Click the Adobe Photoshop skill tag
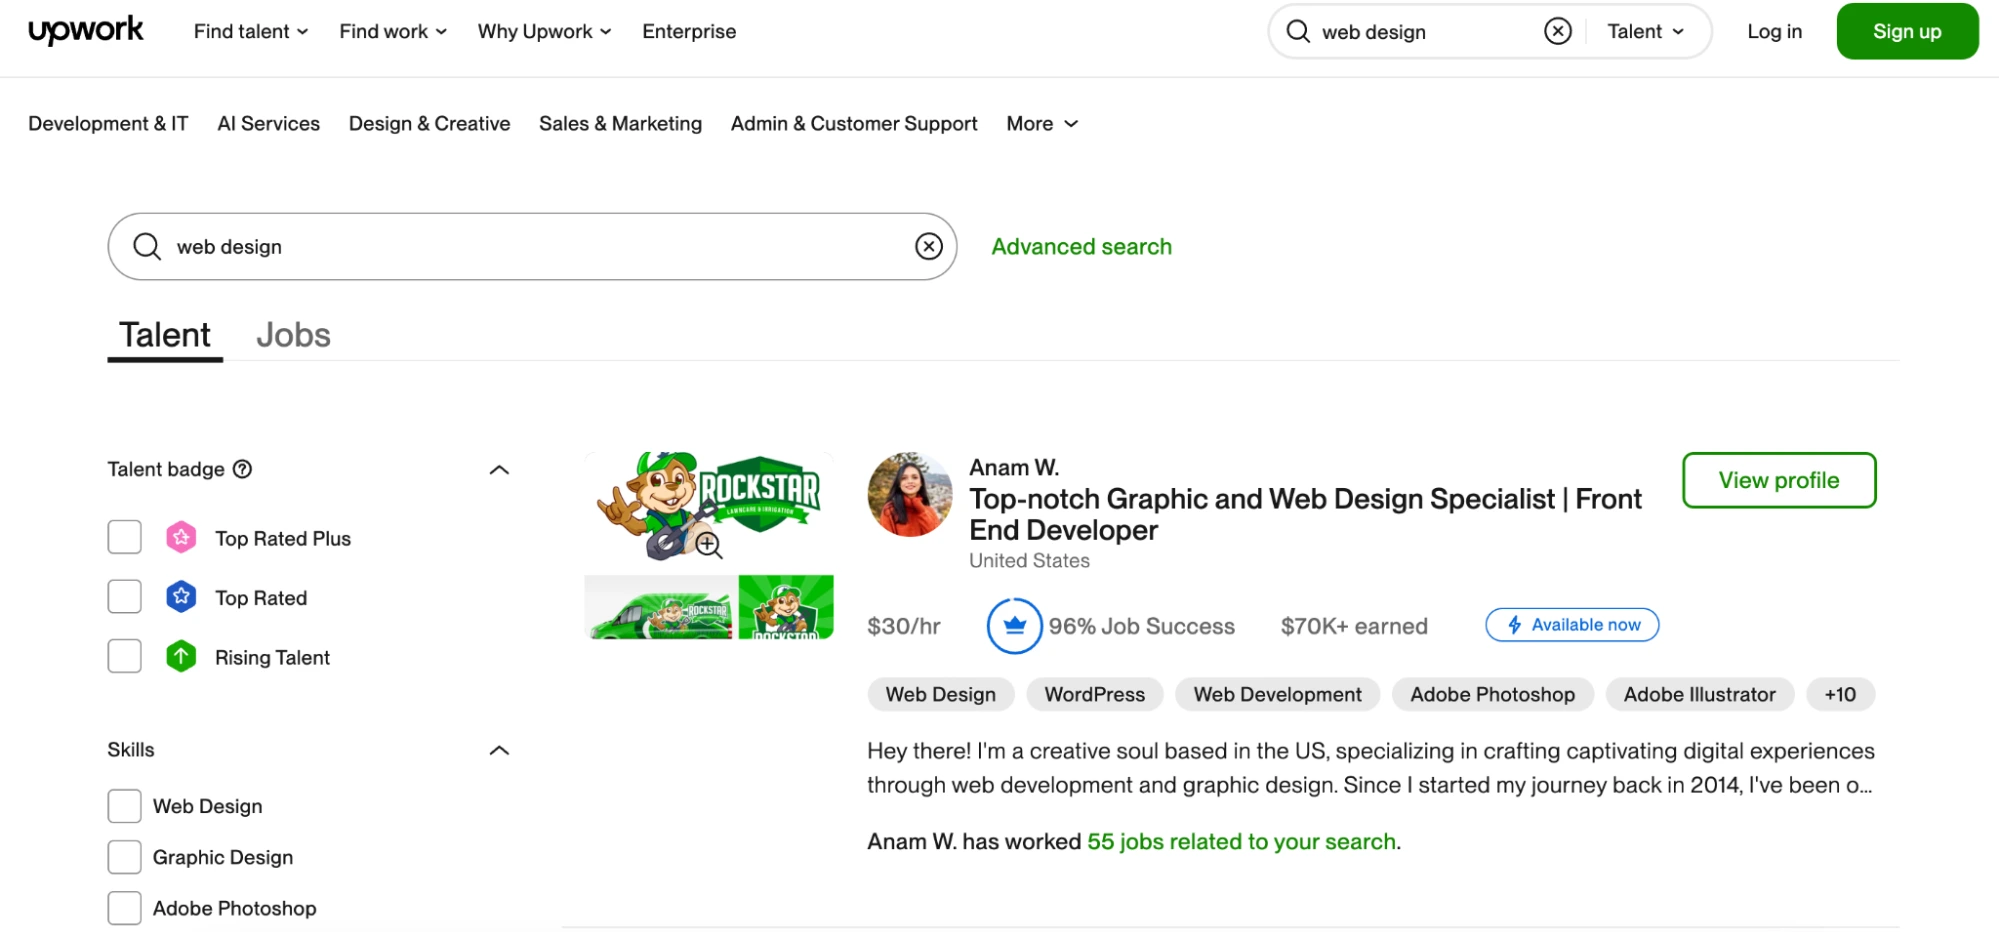This screenshot has height=933, width=1999. [1493, 694]
